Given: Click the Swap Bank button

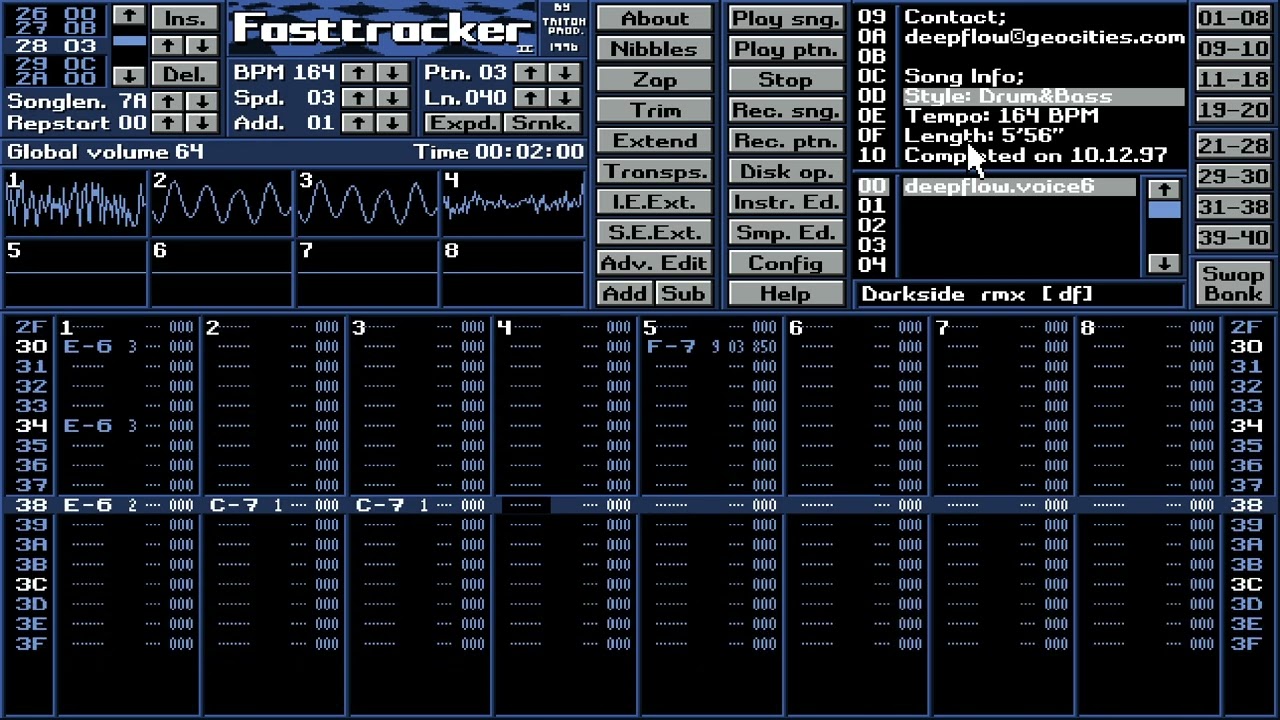Looking at the screenshot, I should [x=1232, y=283].
